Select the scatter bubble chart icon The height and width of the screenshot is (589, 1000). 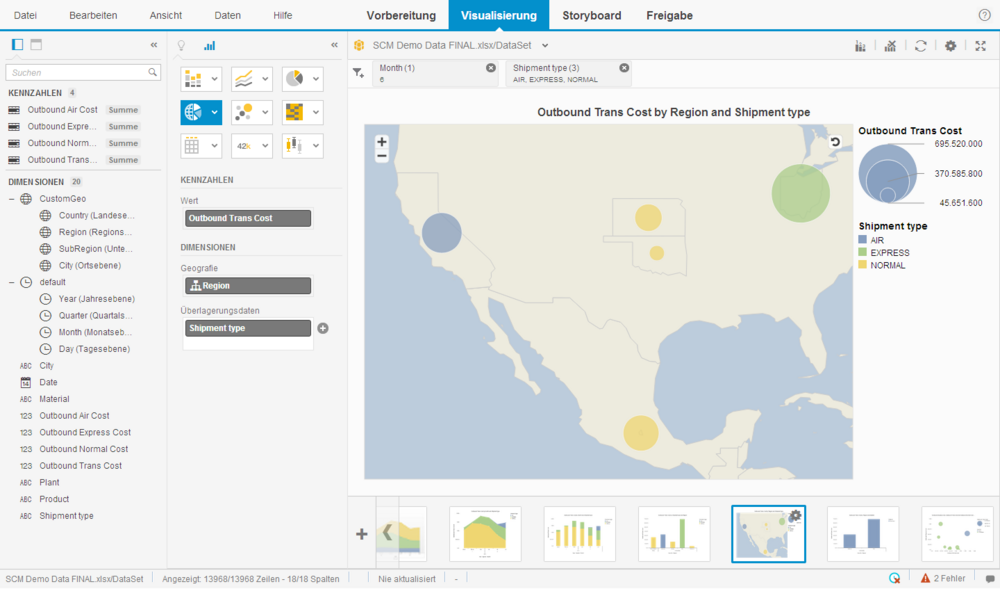(244, 112)
